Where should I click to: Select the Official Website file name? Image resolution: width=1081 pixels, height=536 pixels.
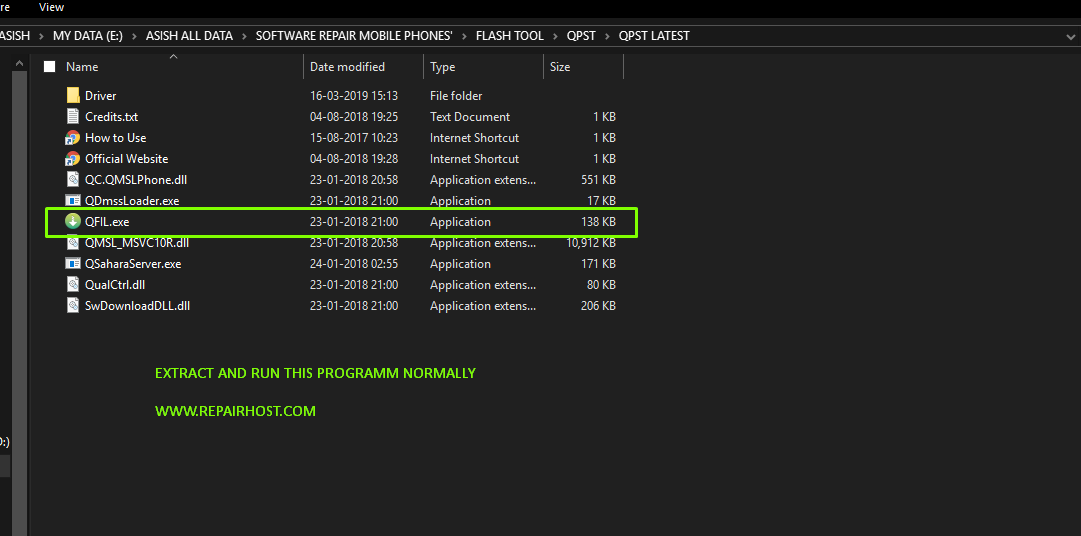pos(127,159)
